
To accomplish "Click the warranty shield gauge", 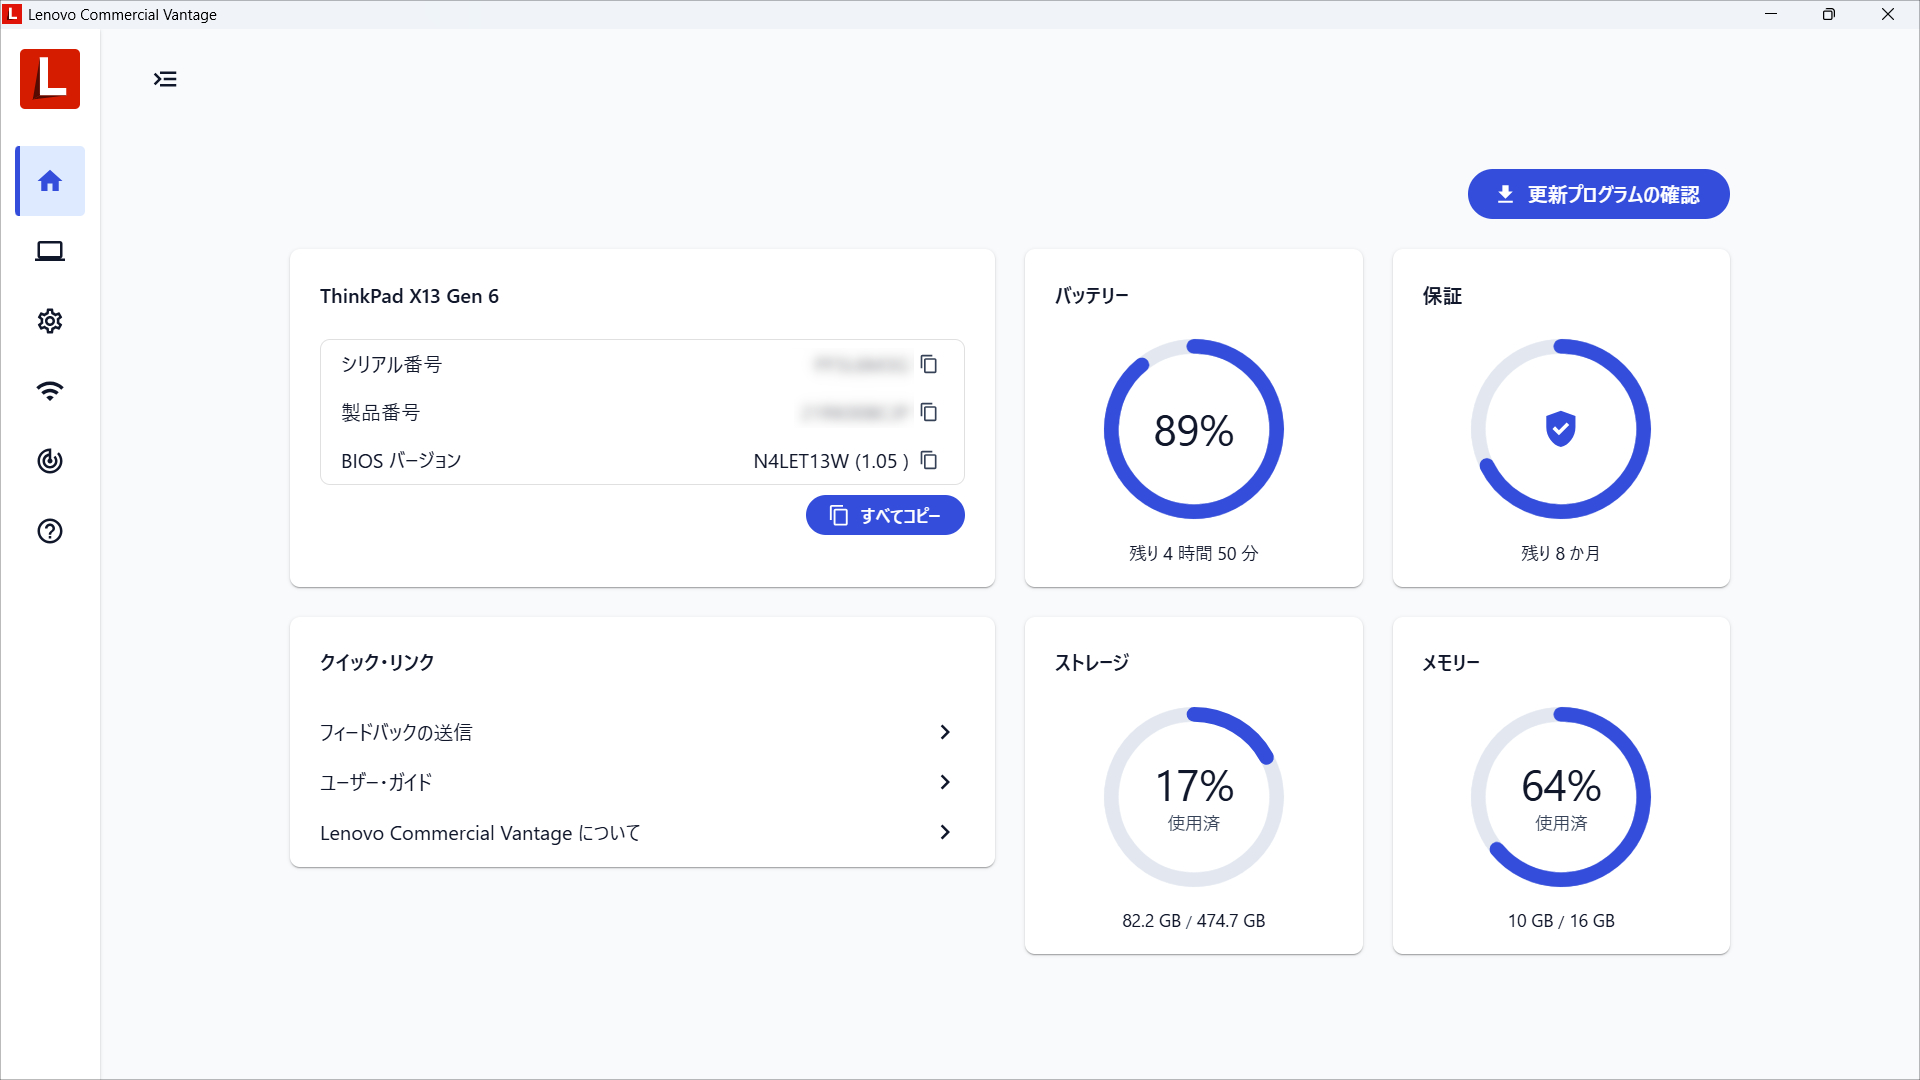I will point(1560,429).
